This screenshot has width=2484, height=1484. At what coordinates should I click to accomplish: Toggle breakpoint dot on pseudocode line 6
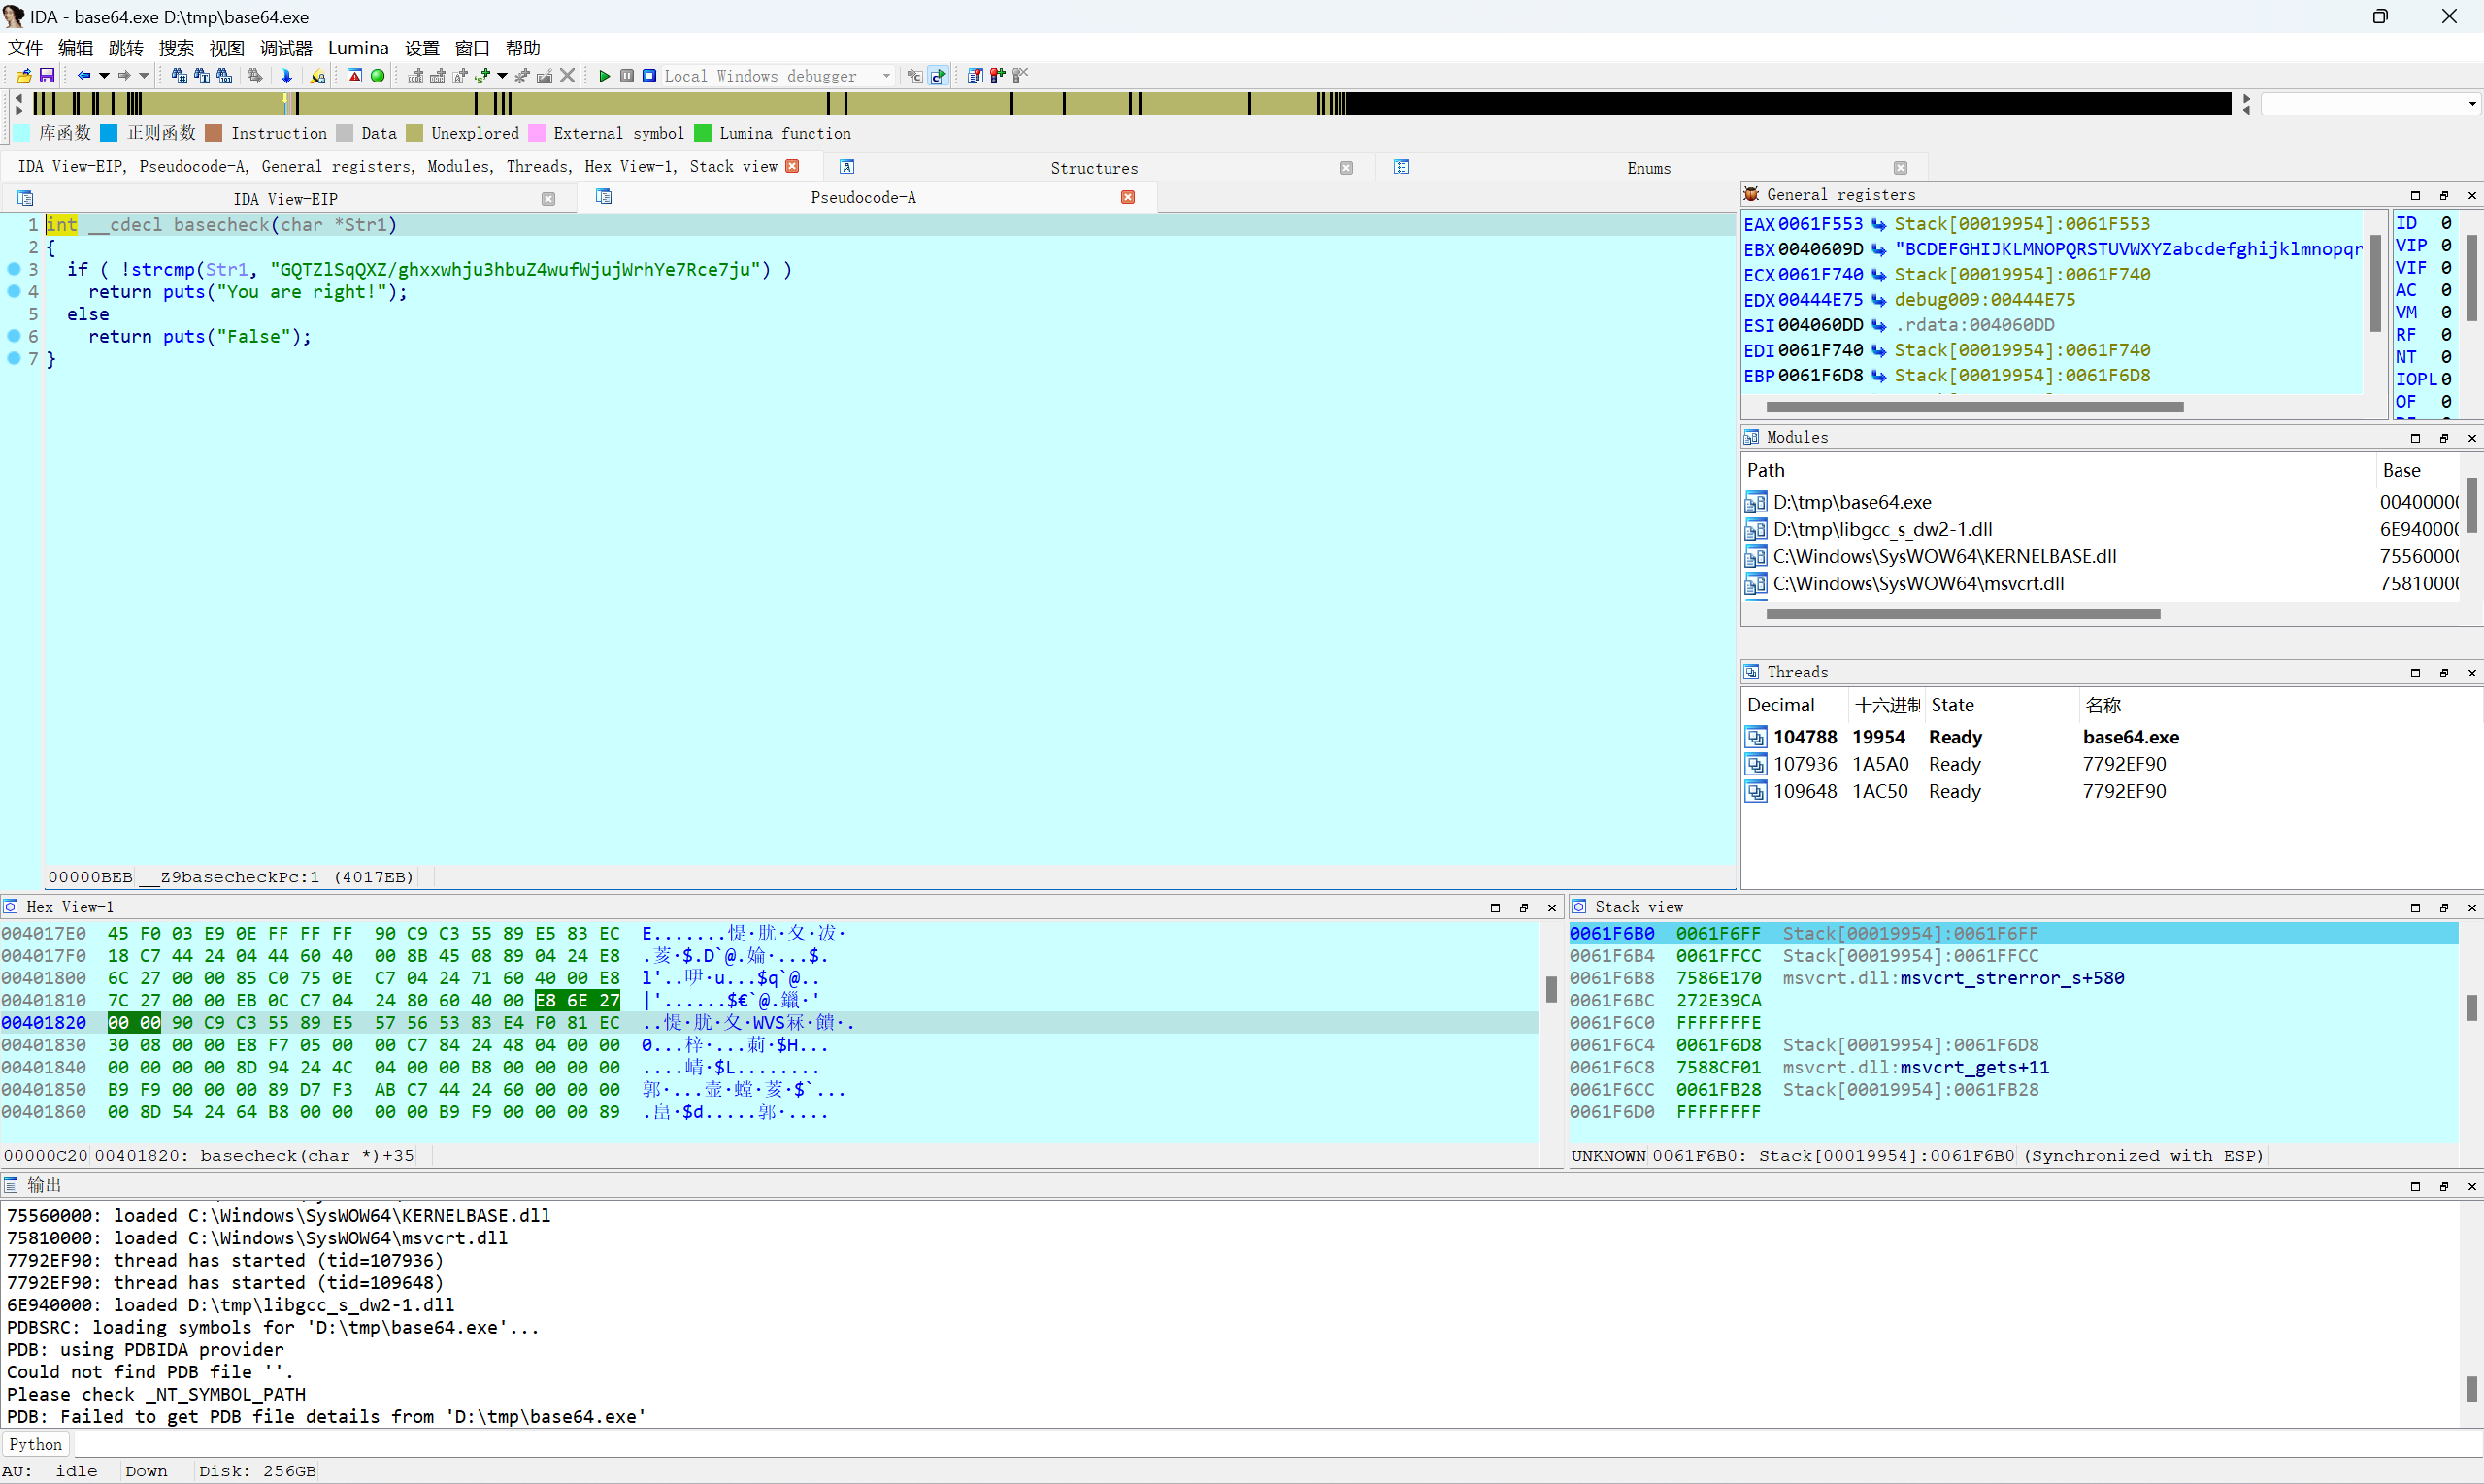[14, 336]
